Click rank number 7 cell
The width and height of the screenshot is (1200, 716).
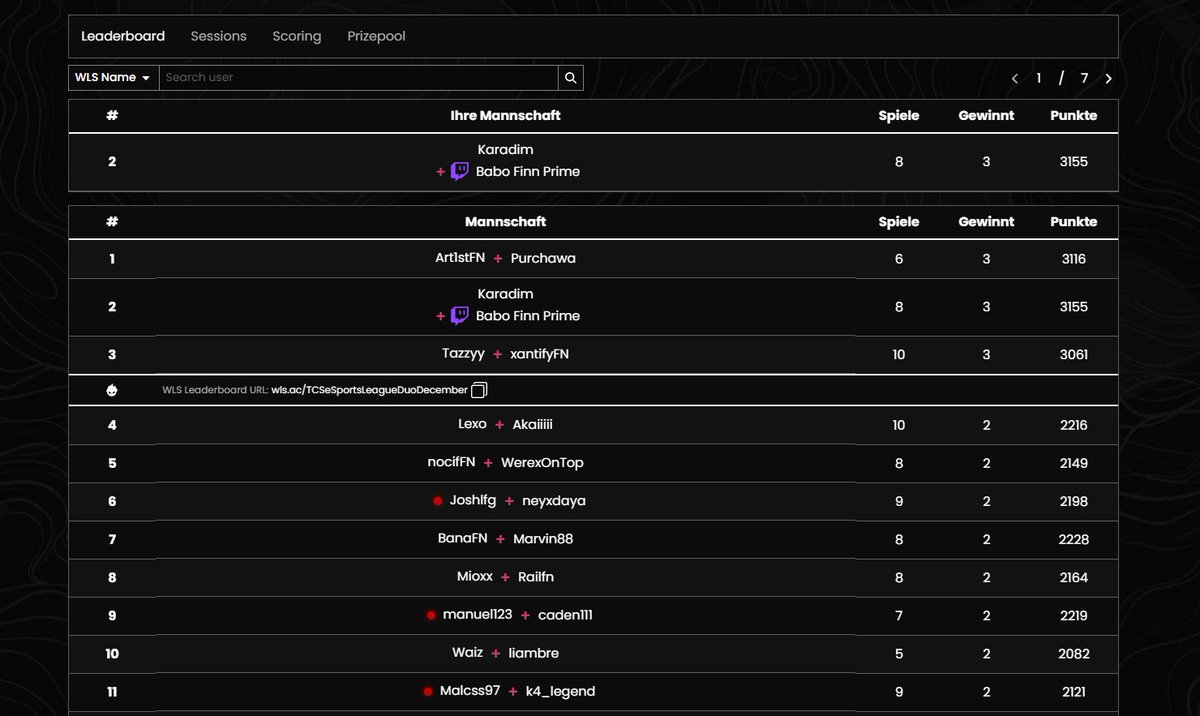tap(112, 539)
